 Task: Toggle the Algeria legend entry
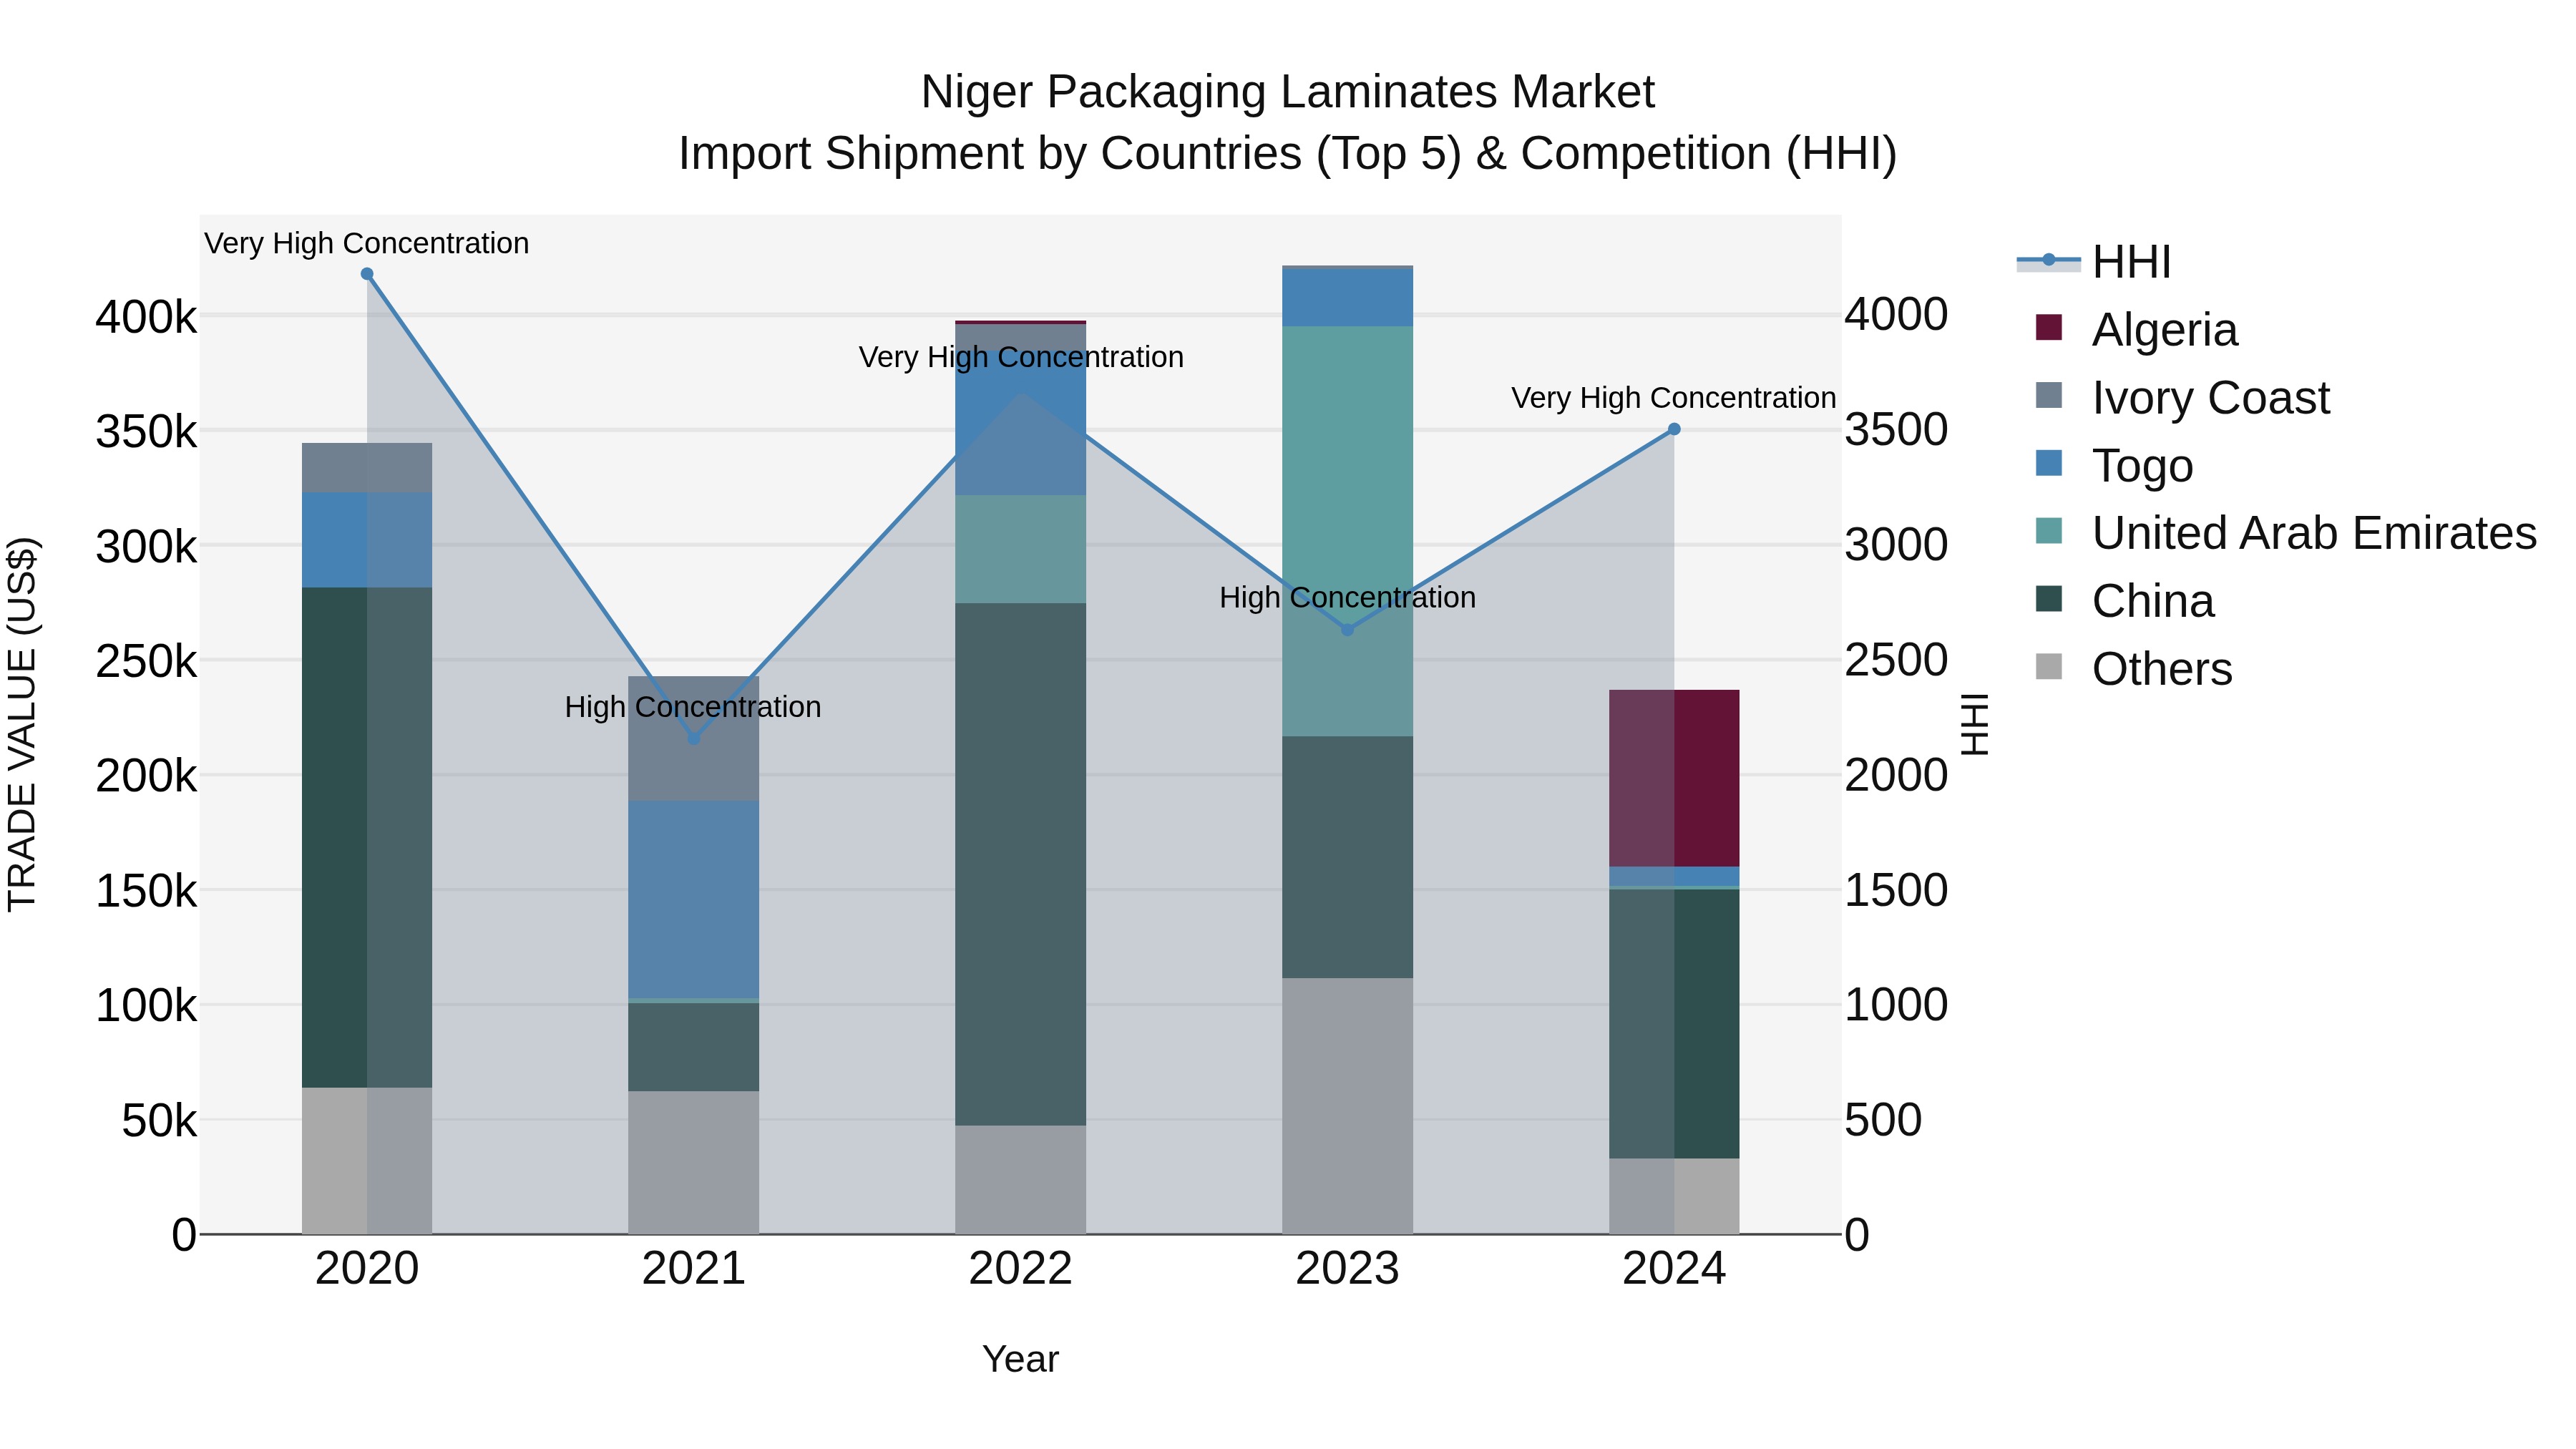click(x=2136, y=329)
